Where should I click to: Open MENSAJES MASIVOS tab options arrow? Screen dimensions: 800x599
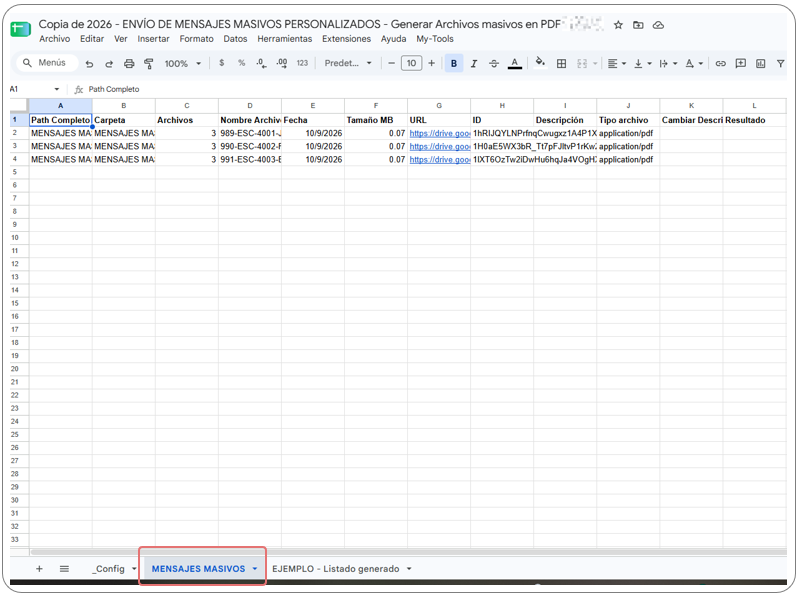point(255,568)
